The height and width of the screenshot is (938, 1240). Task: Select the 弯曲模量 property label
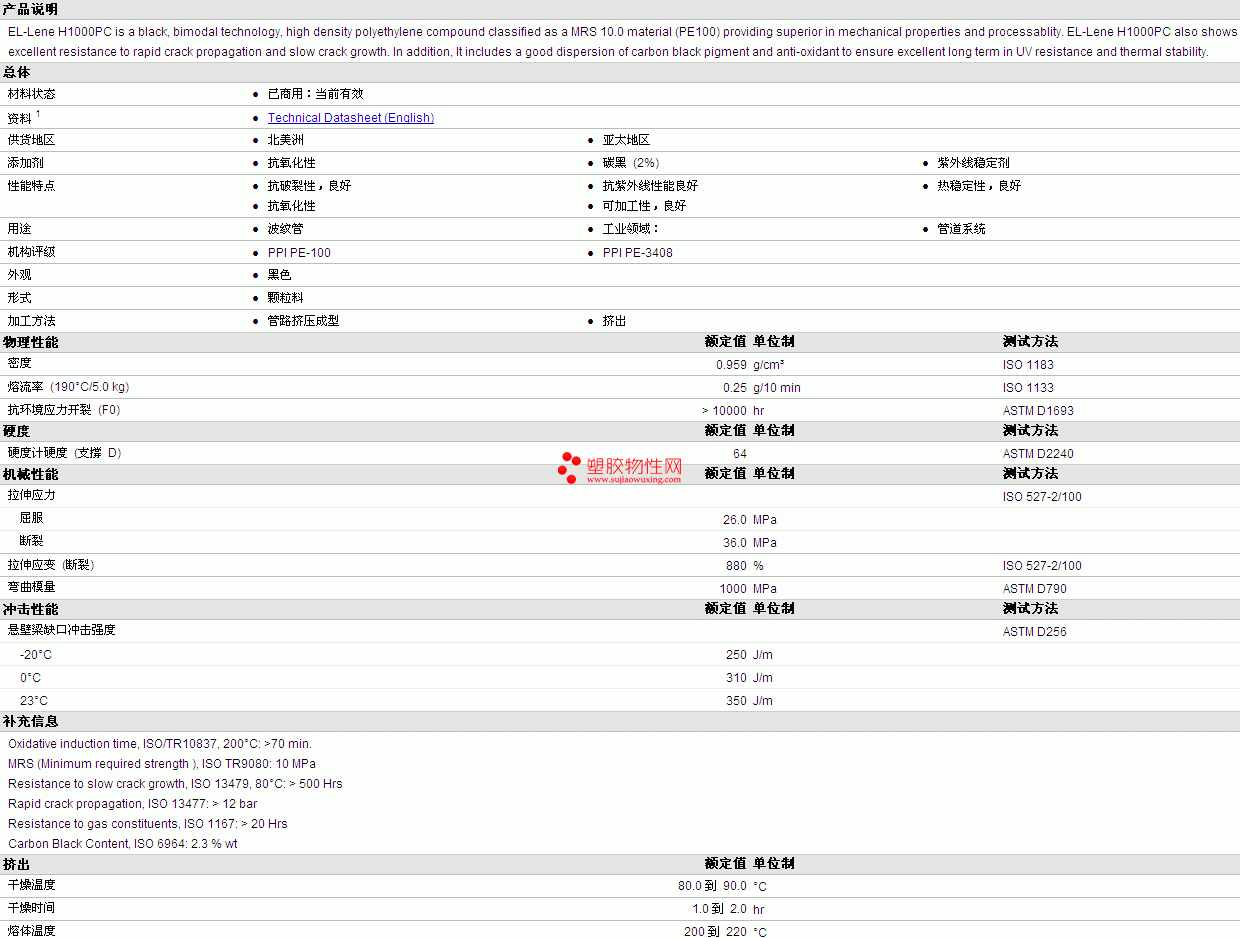coord(32,588)
